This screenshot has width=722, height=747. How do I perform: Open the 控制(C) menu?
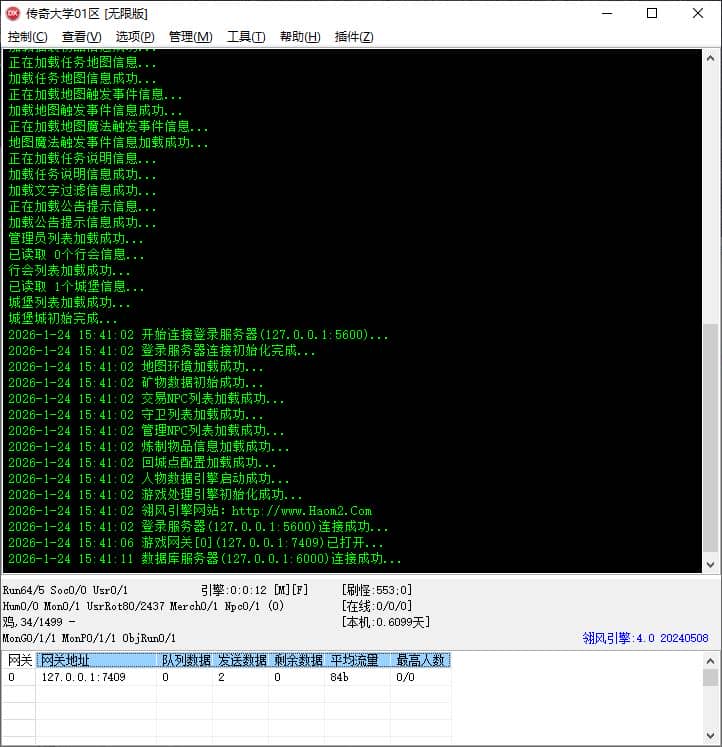[27, 37]
